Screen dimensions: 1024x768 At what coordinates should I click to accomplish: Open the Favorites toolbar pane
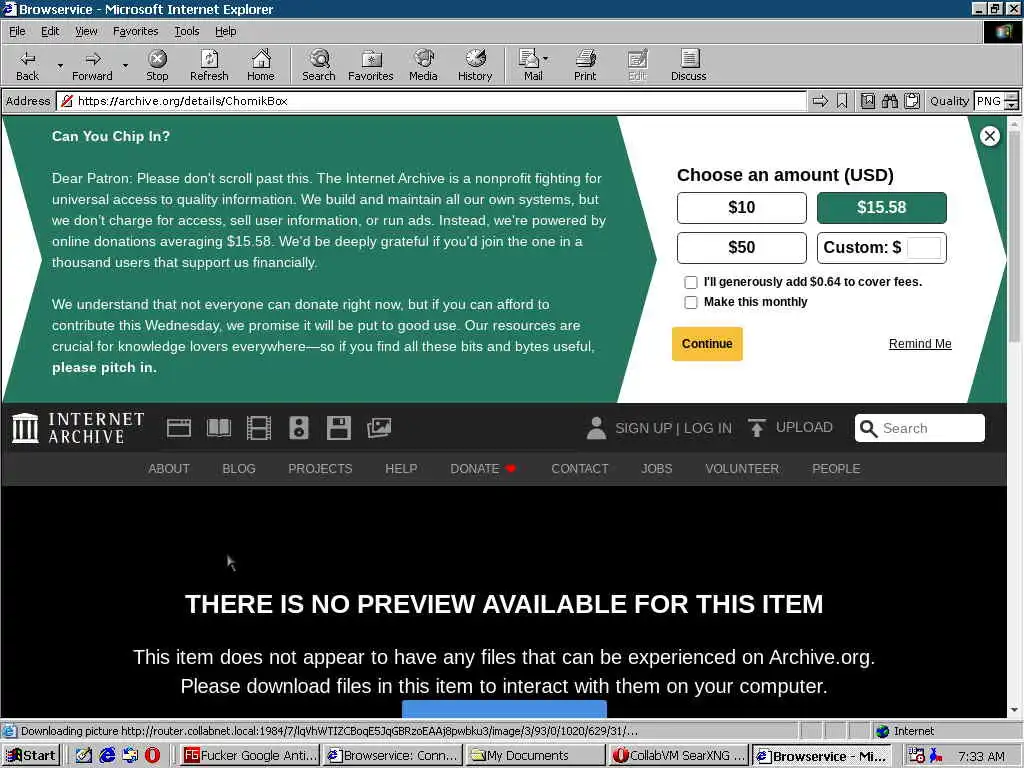click(370, 65)
